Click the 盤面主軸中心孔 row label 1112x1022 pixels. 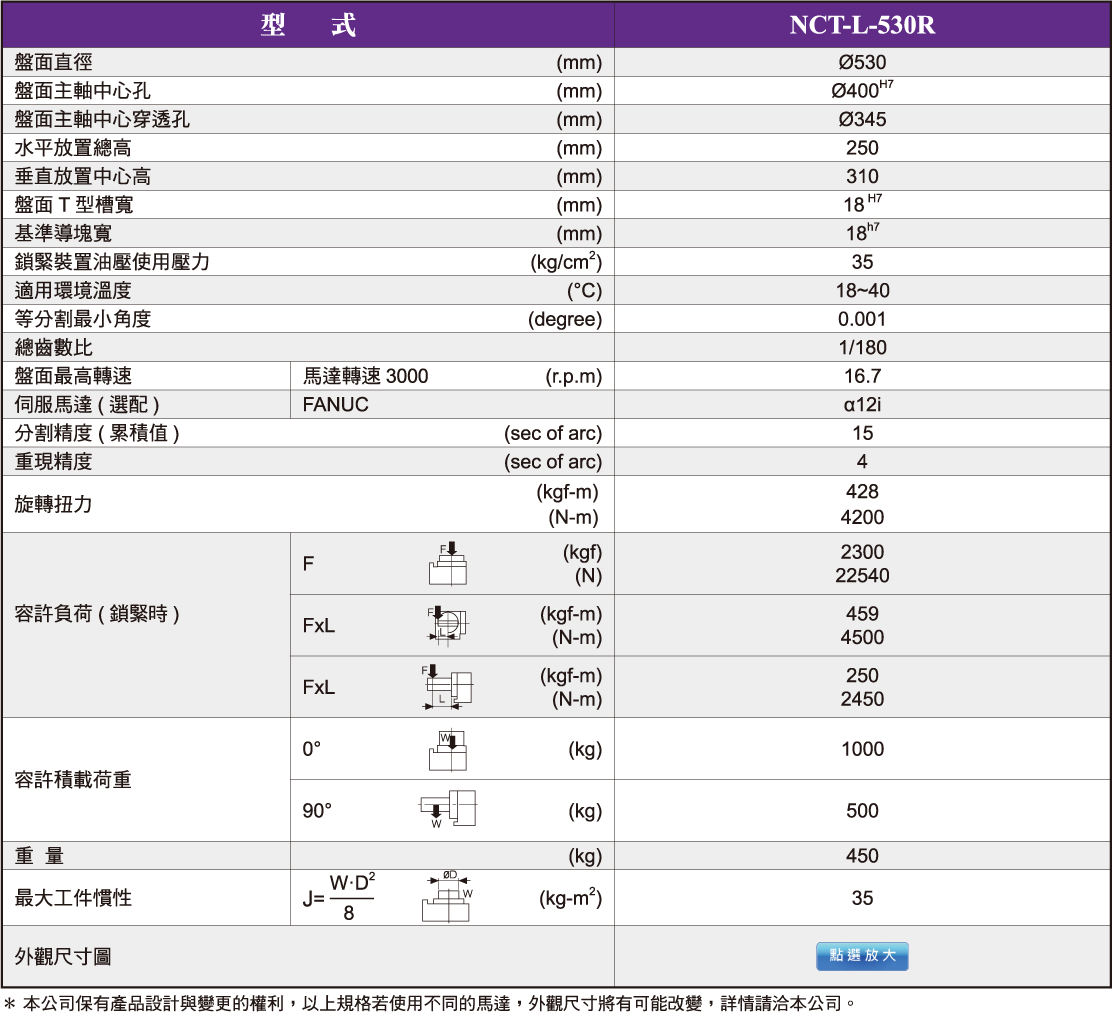pos(83,91)
